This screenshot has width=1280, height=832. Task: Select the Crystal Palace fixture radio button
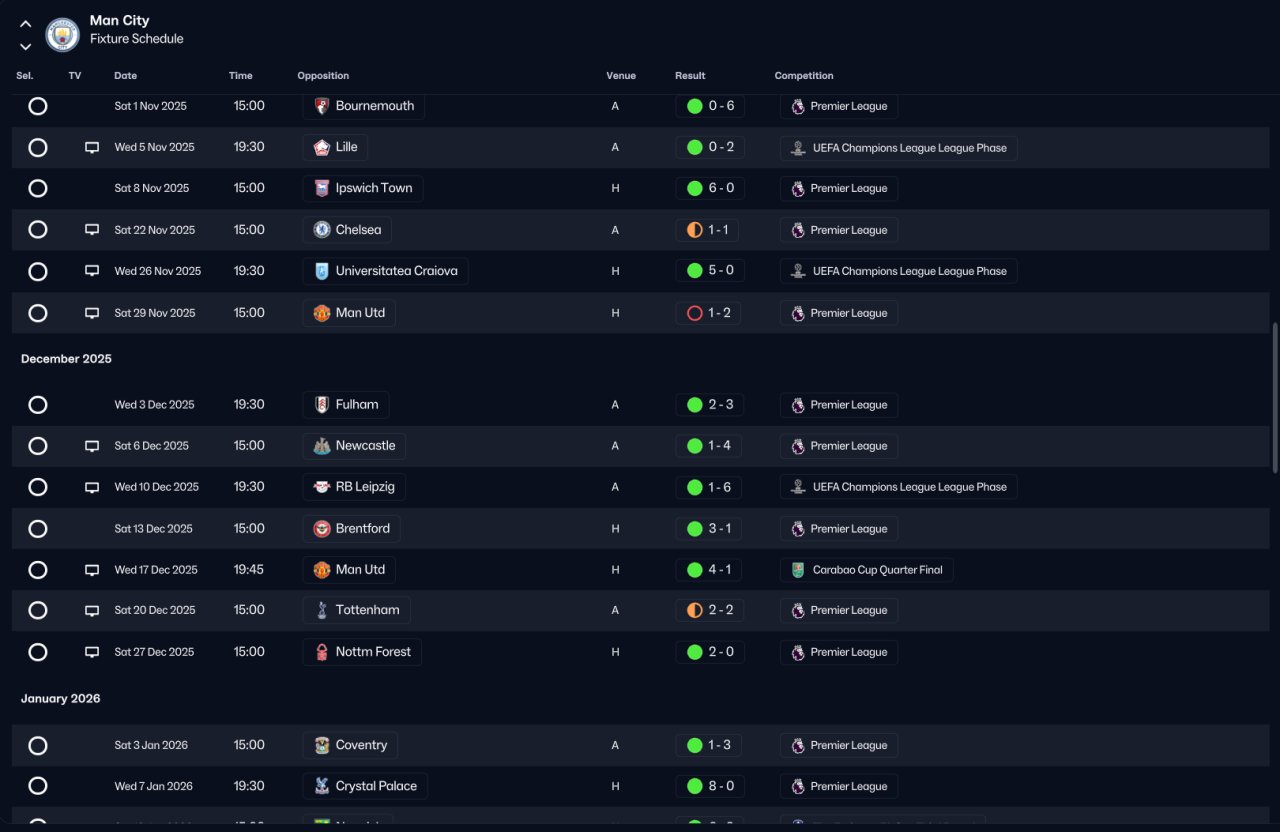pos(38,786)
